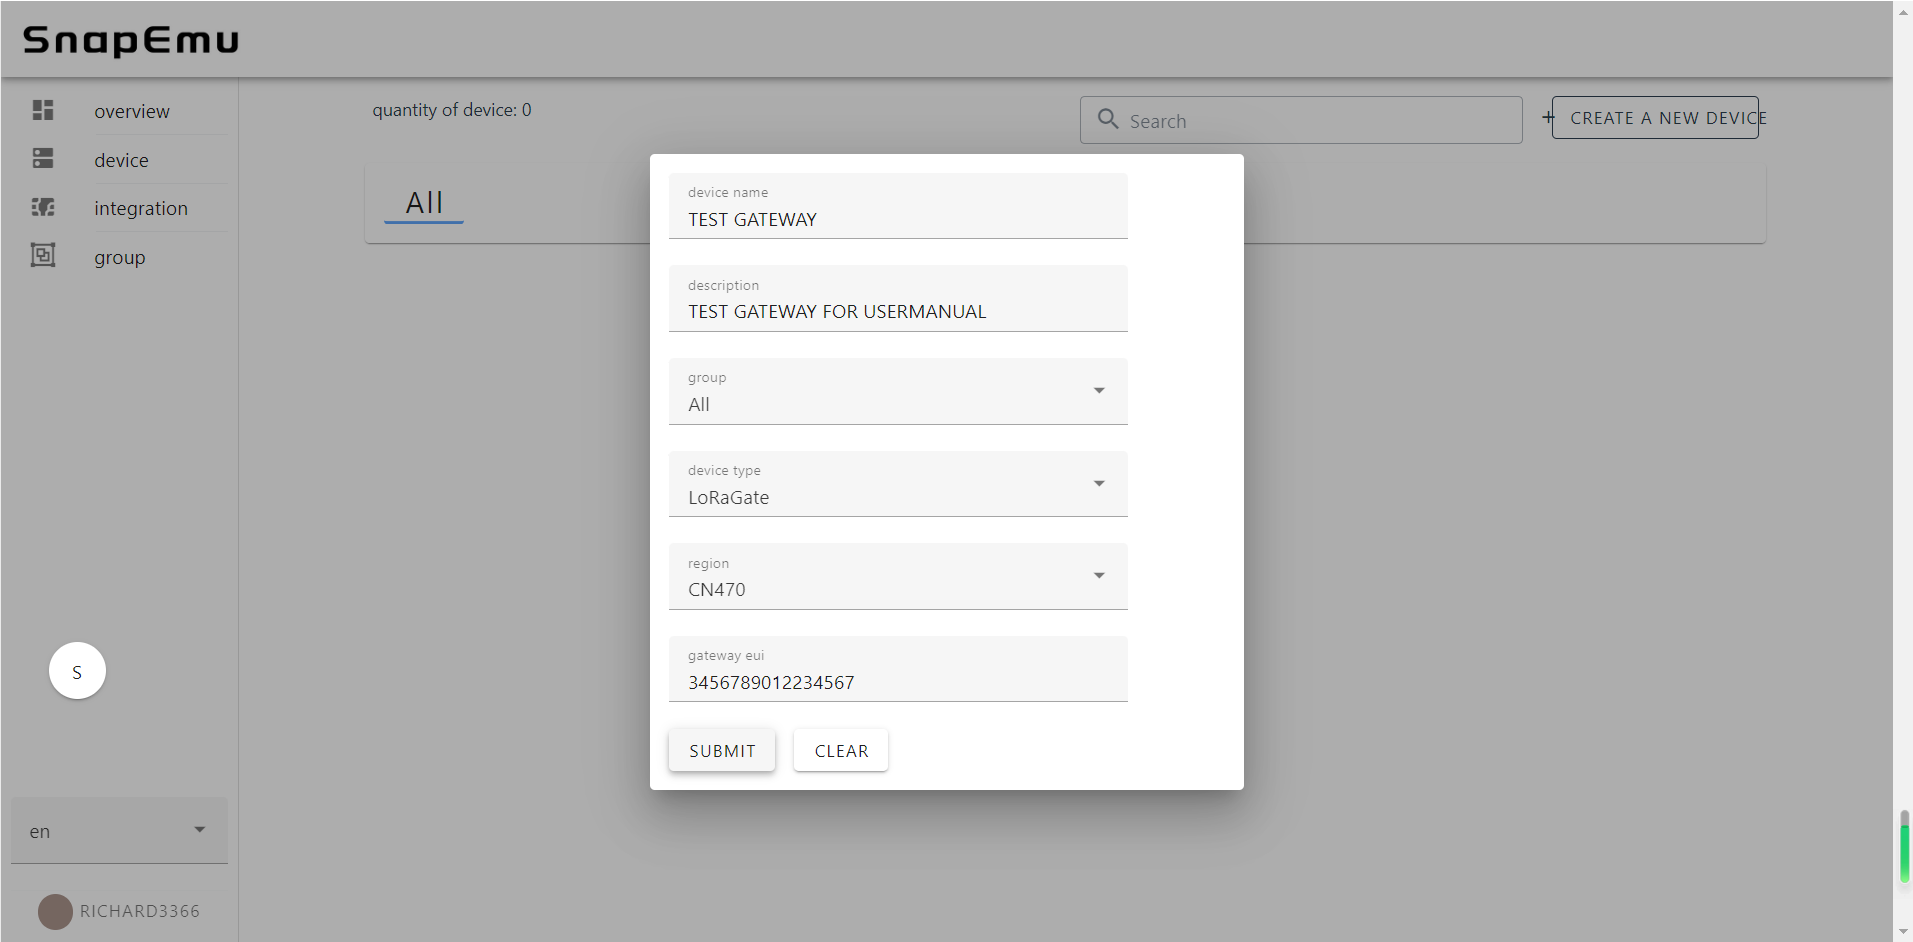The height and width of the screenshot is (942, 1913).
Task: Click the plus icon for new device
Action: click(1548, 118)
